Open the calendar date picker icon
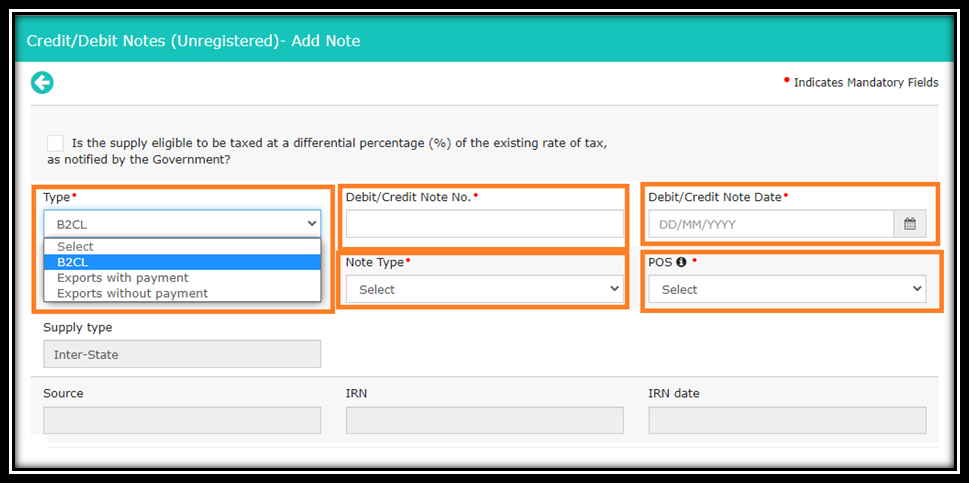969x483 pixels. [x=910, y=224]
